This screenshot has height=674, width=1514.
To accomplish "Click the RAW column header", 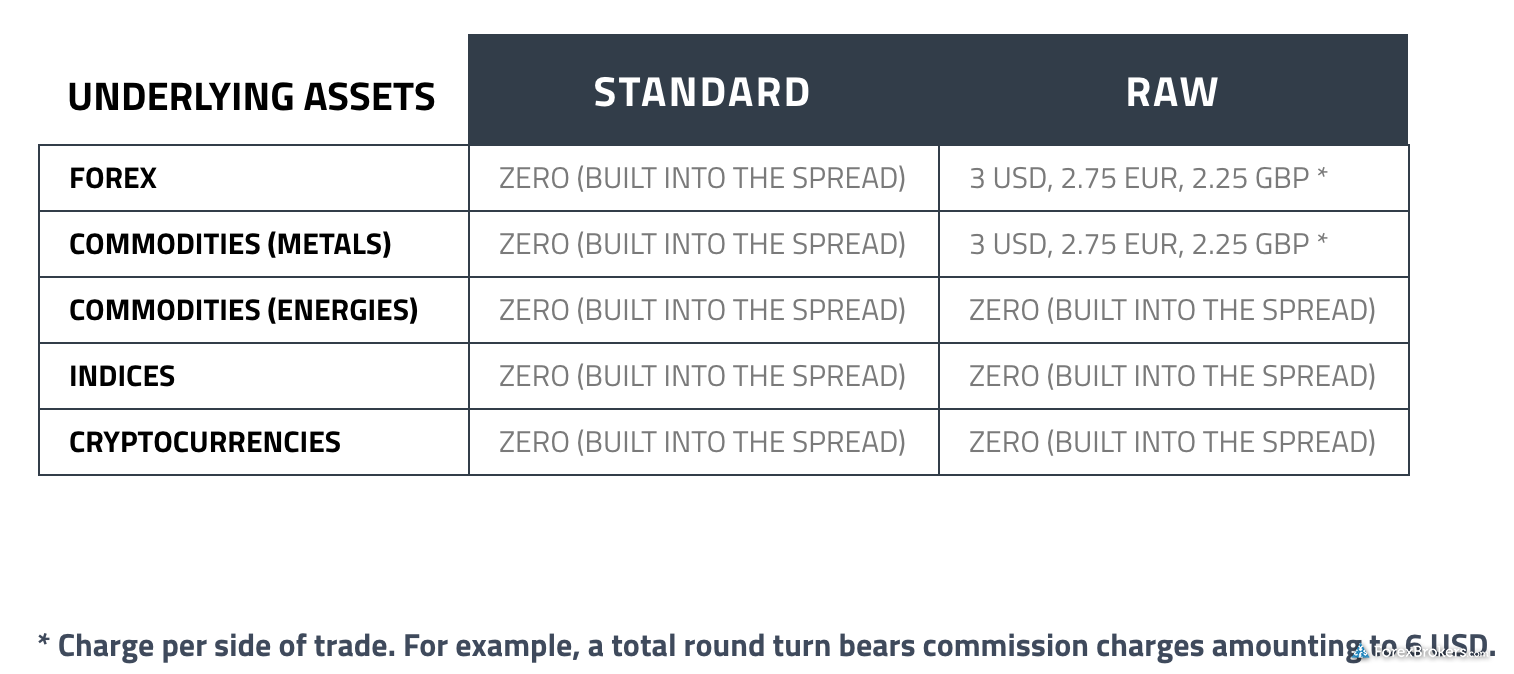I will (x=1173, y=92).
